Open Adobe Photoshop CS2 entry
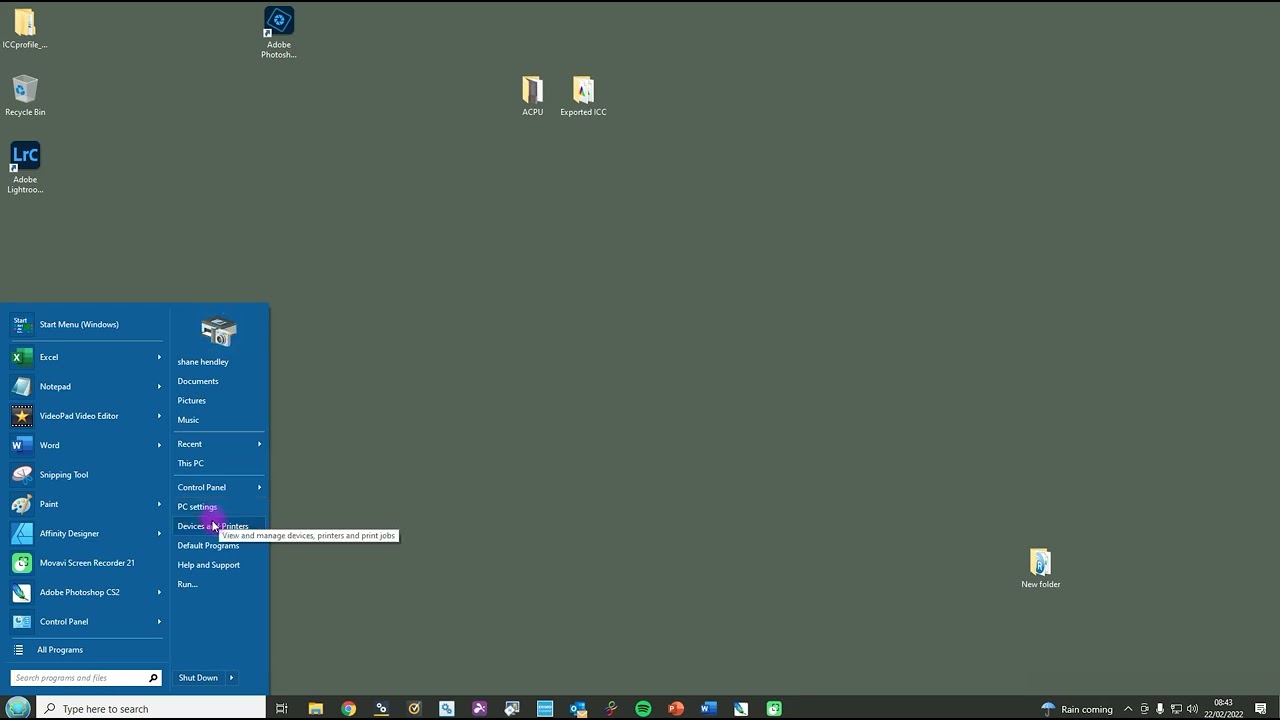 85,592
